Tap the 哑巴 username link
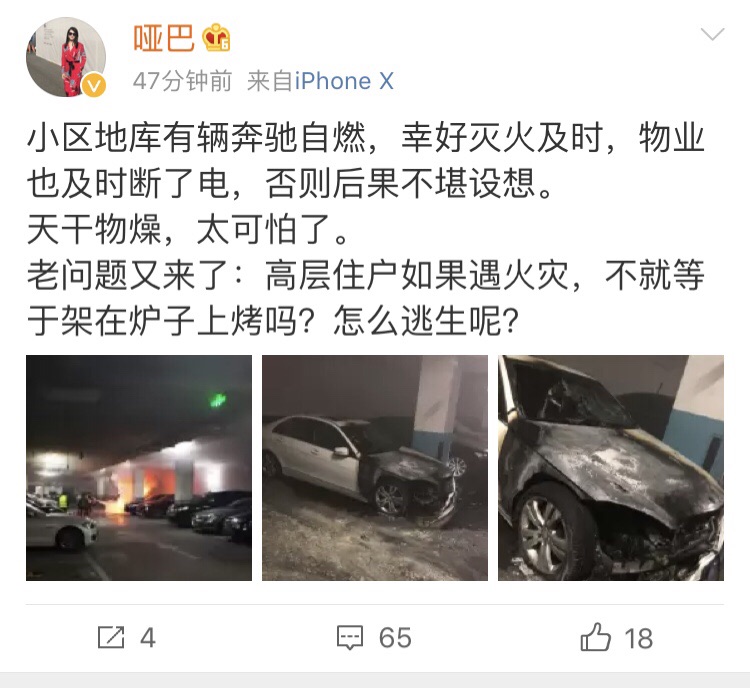The width and height of the screenshot is (750, 688). [164, 38]
